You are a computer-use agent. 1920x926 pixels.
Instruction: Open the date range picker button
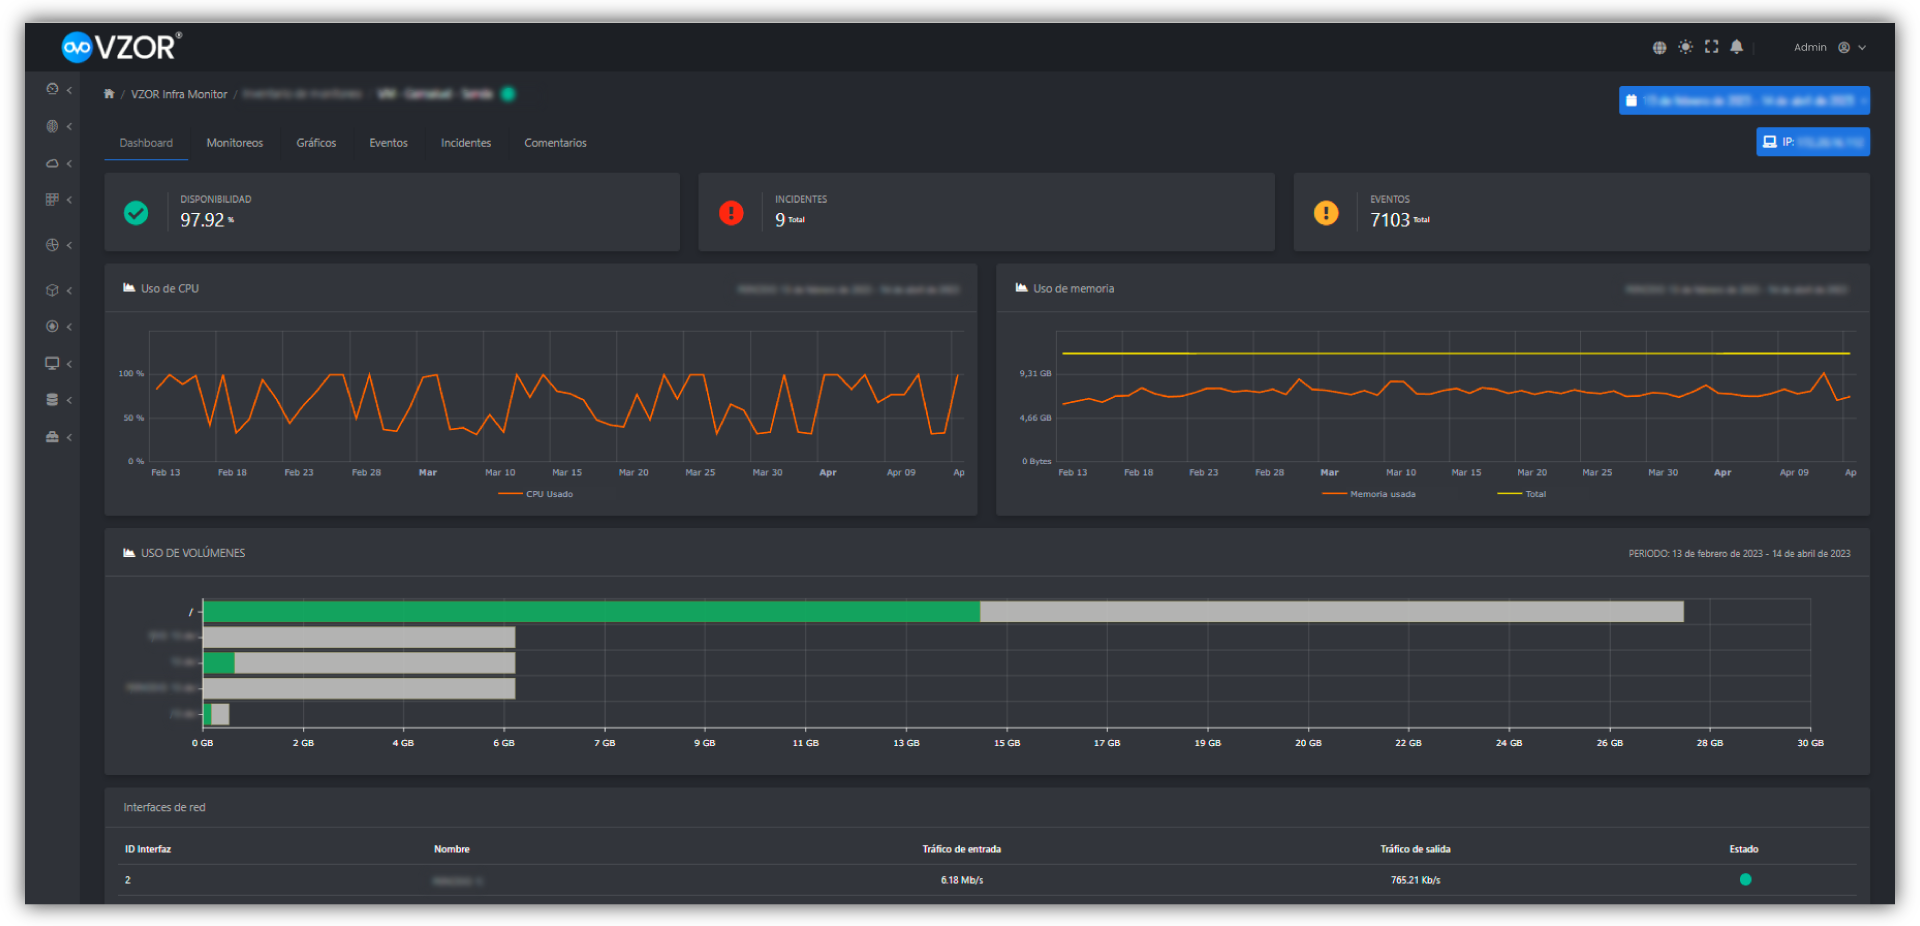pos(1743,100)
